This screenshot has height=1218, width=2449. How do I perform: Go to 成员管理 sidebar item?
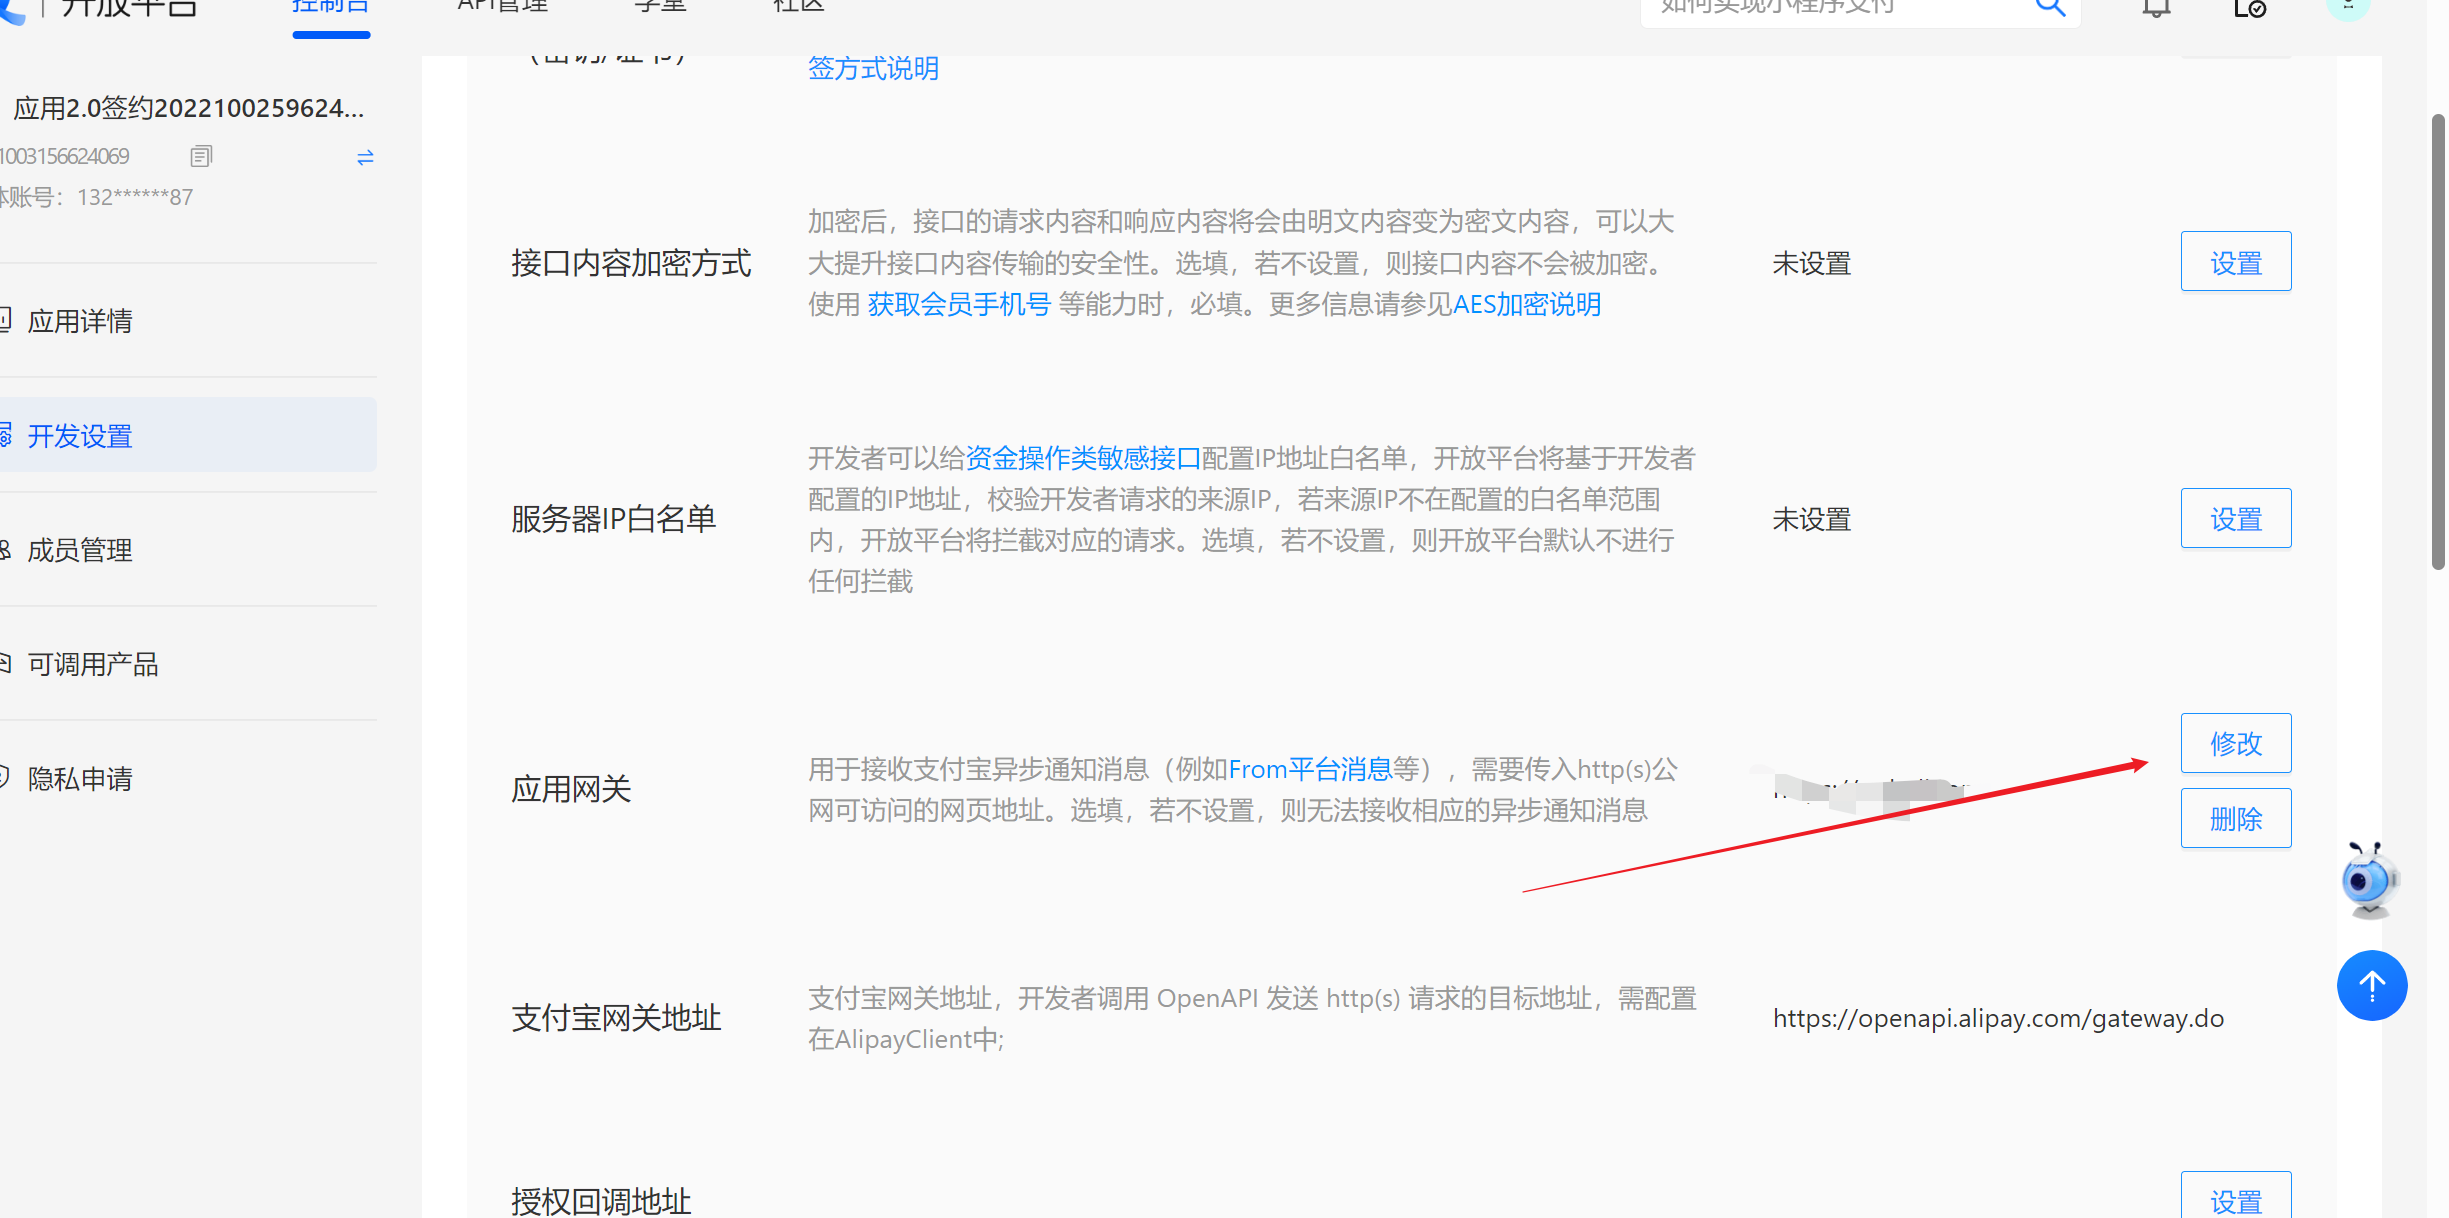[80, 550]
